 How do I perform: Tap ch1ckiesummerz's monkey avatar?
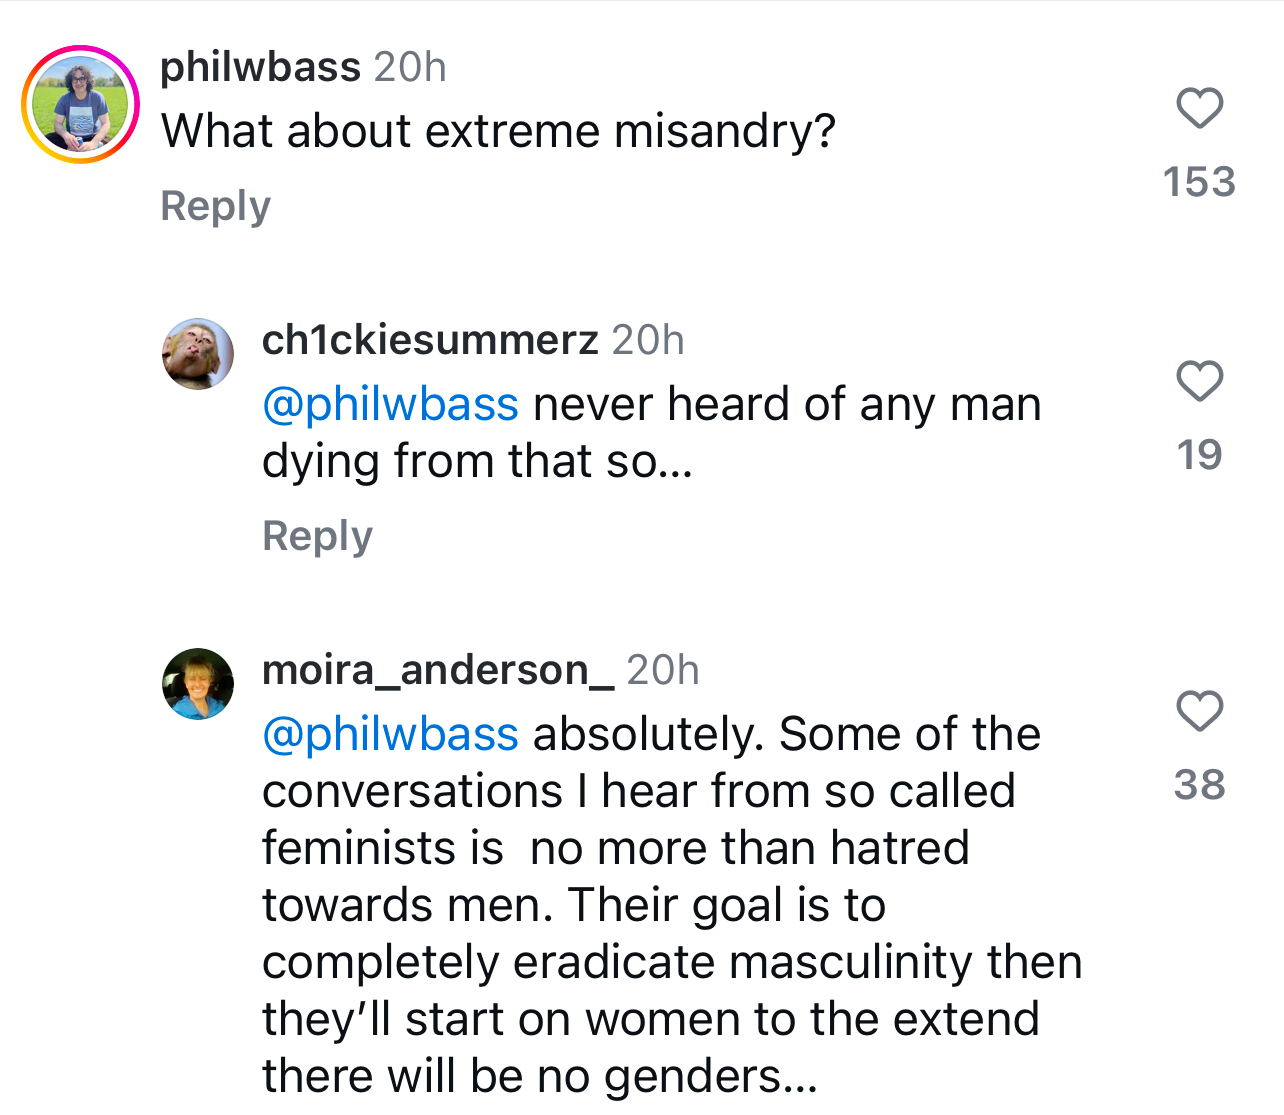[x=198, y=354]
